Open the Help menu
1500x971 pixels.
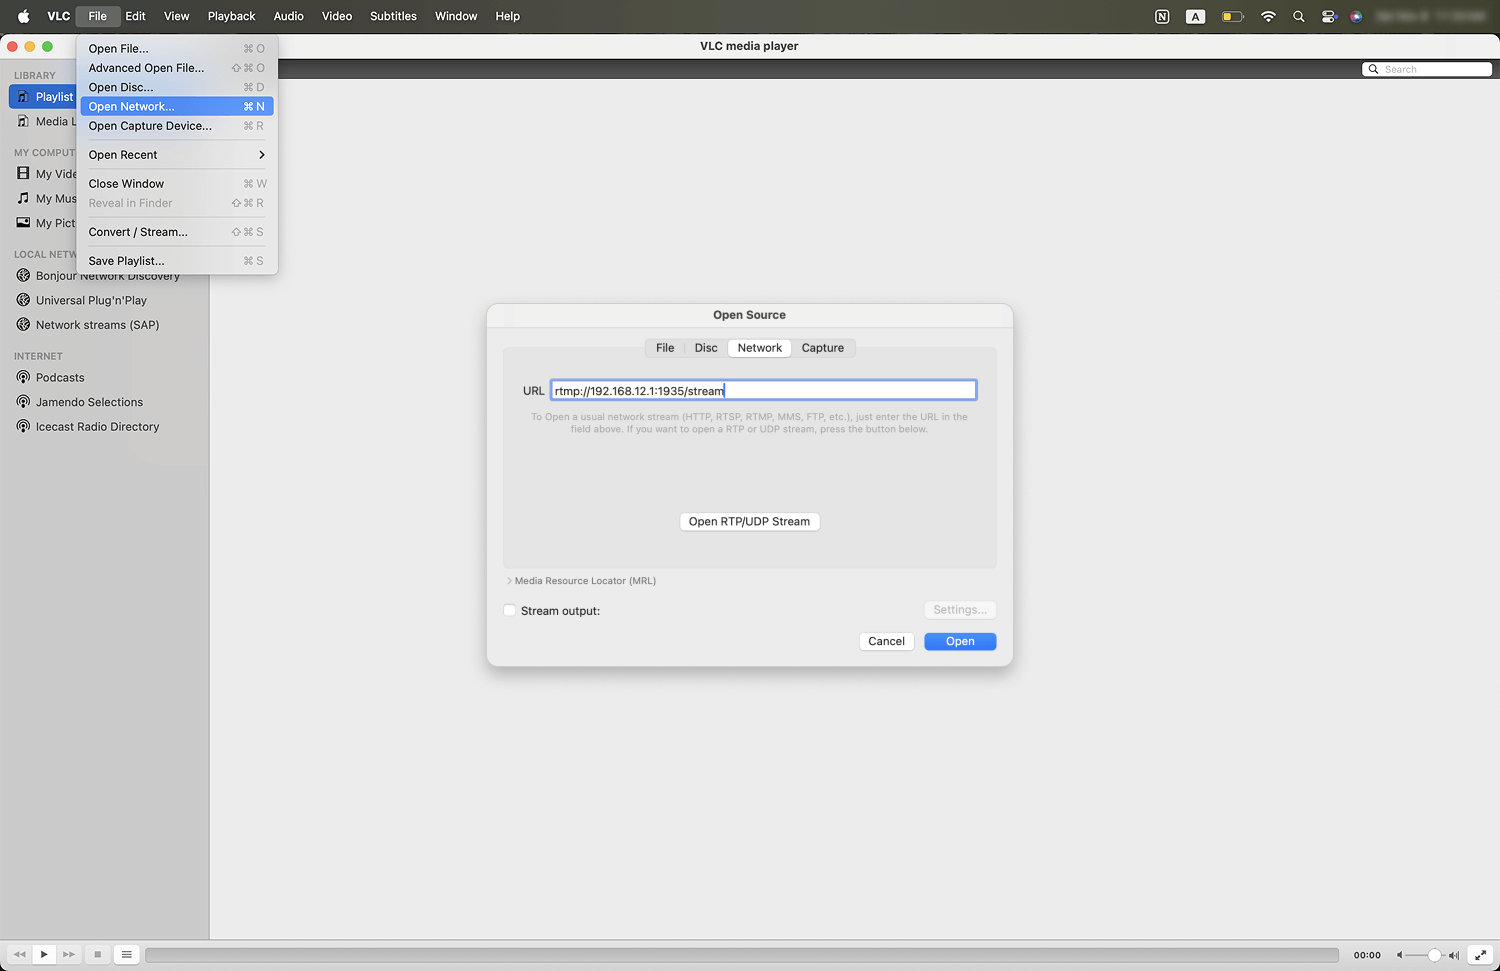pyautogui.click(x=507, y=16)
